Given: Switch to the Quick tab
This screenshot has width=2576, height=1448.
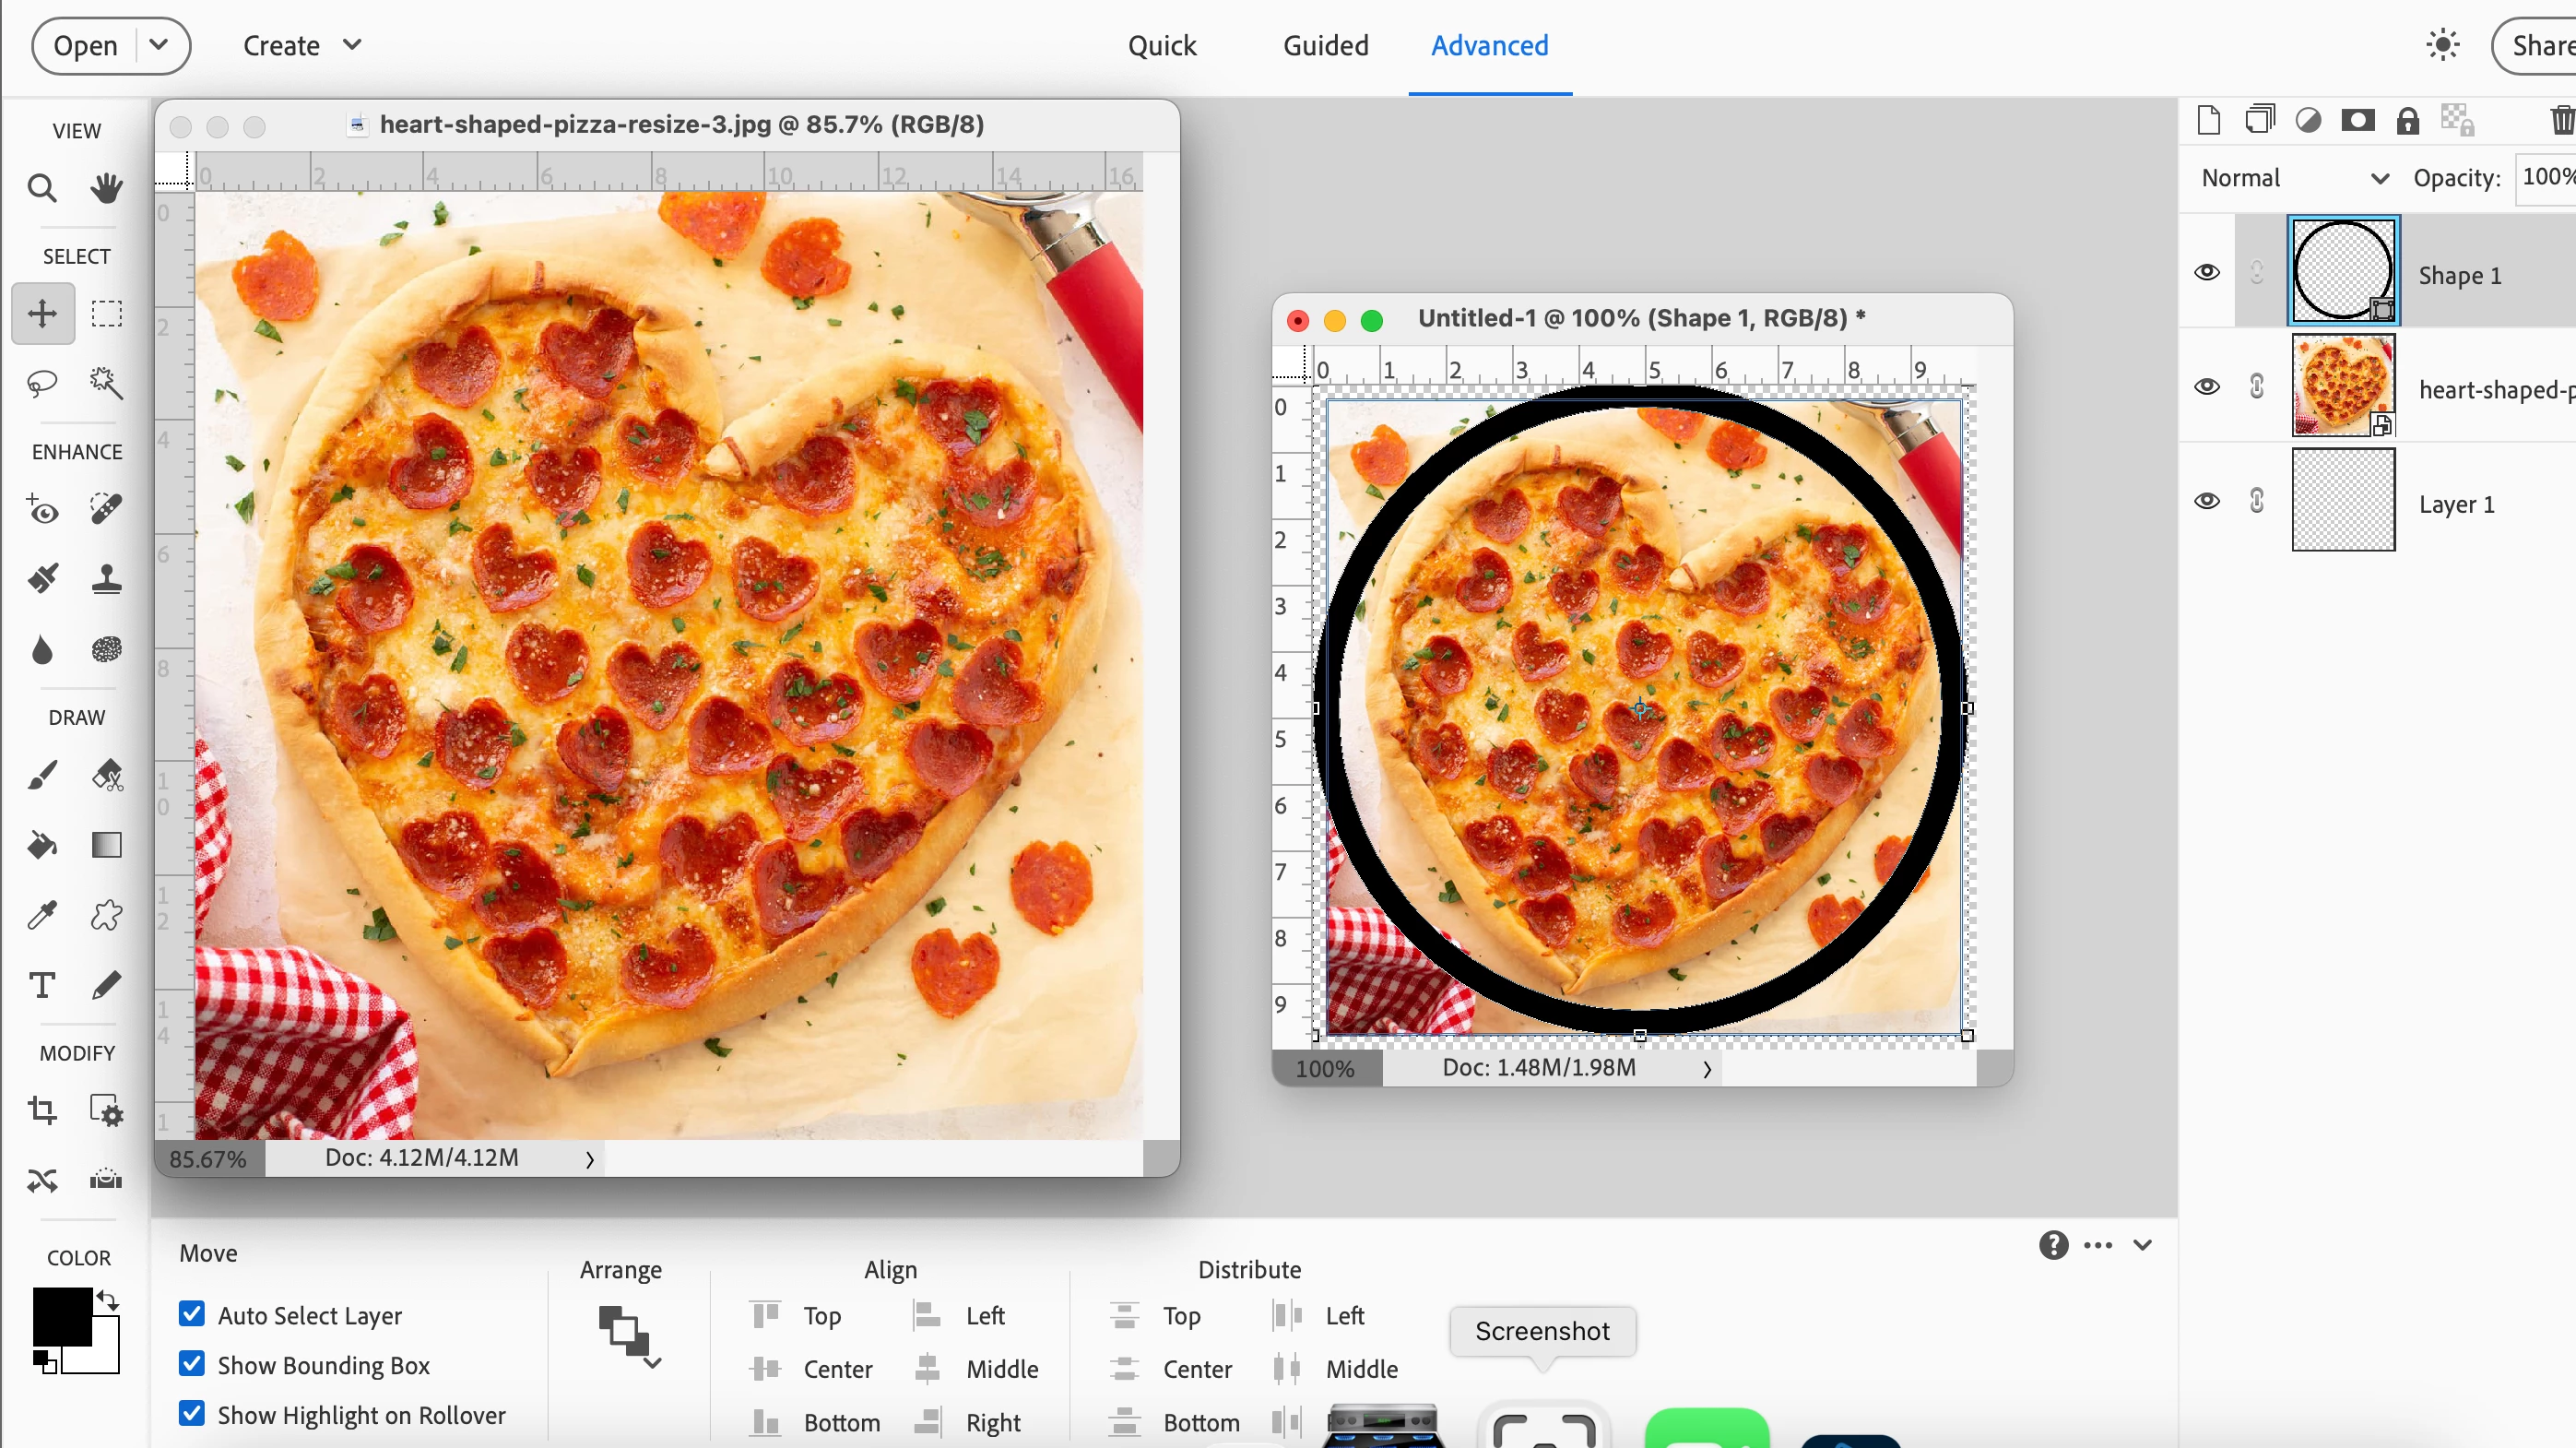Looking at the screenshot, I should click(x=1161, y=46).
